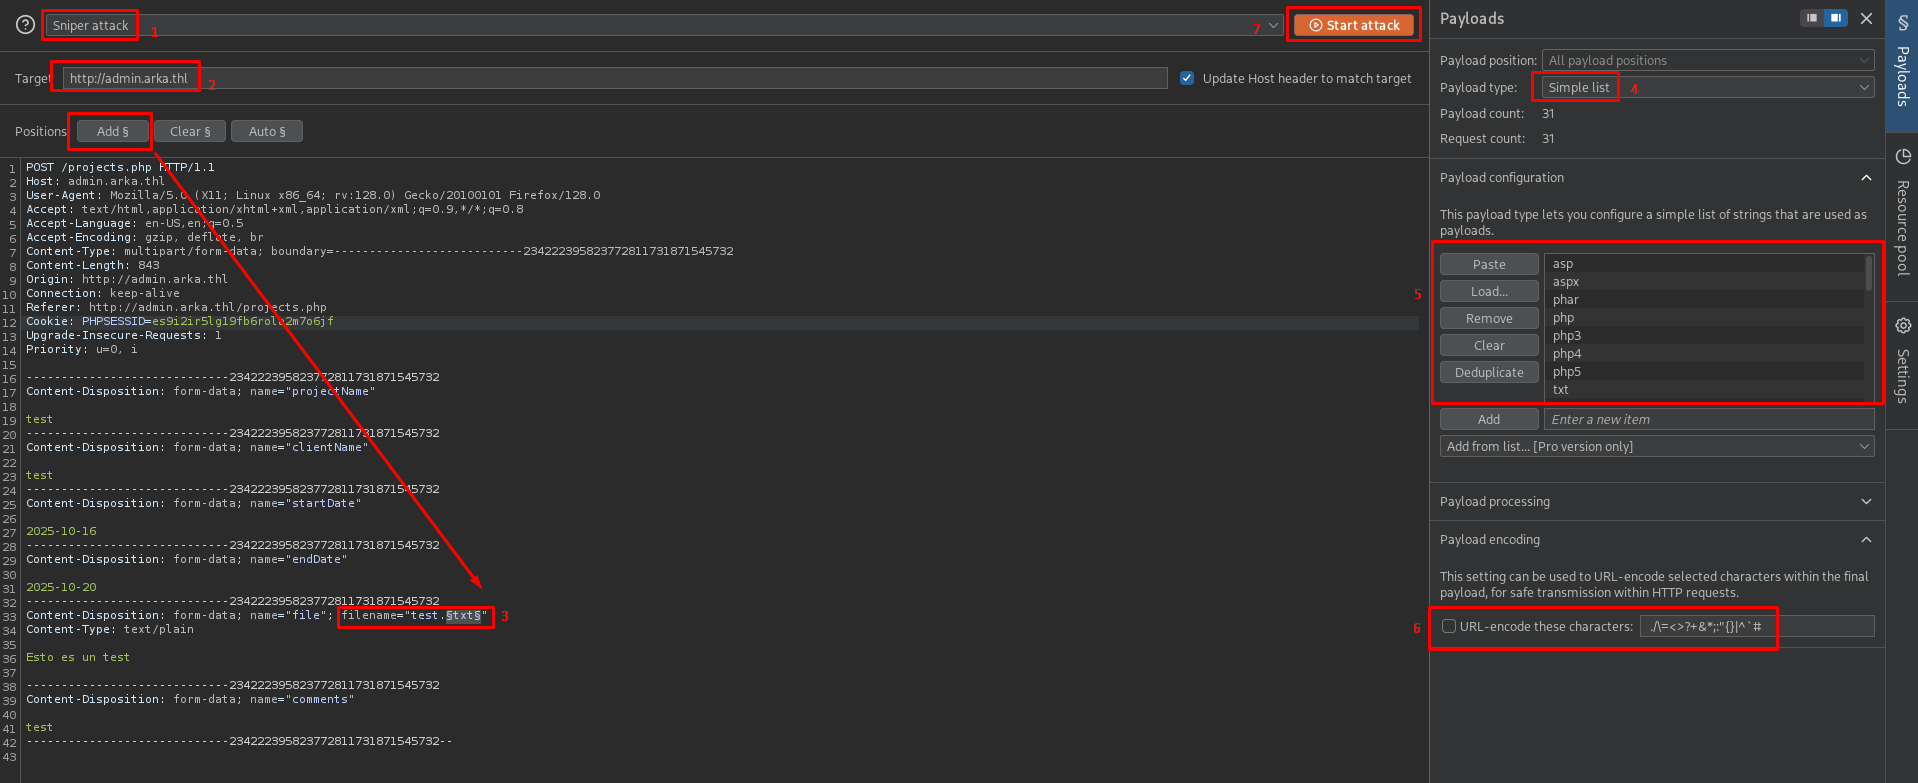Collapse the Payload encoding section
This screenshot has height=783, width=1918.
1865,540
